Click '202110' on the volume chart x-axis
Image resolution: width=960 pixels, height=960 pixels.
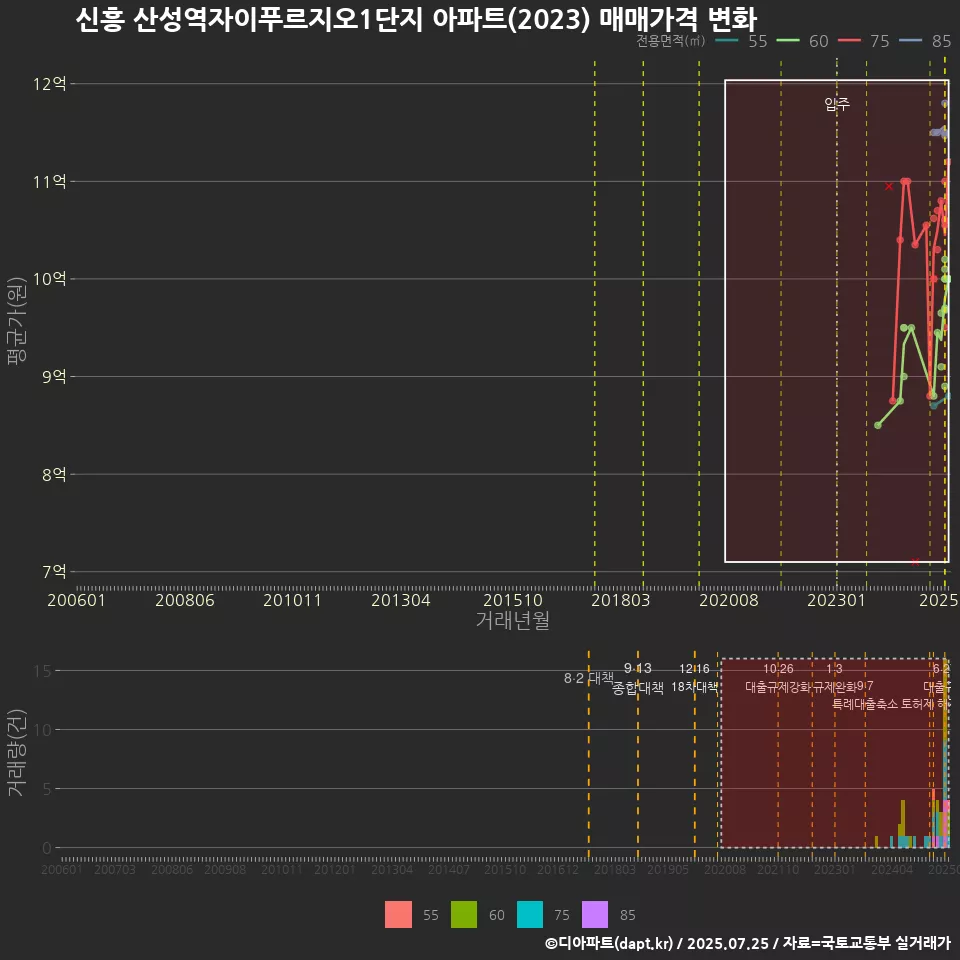[778, 869]
